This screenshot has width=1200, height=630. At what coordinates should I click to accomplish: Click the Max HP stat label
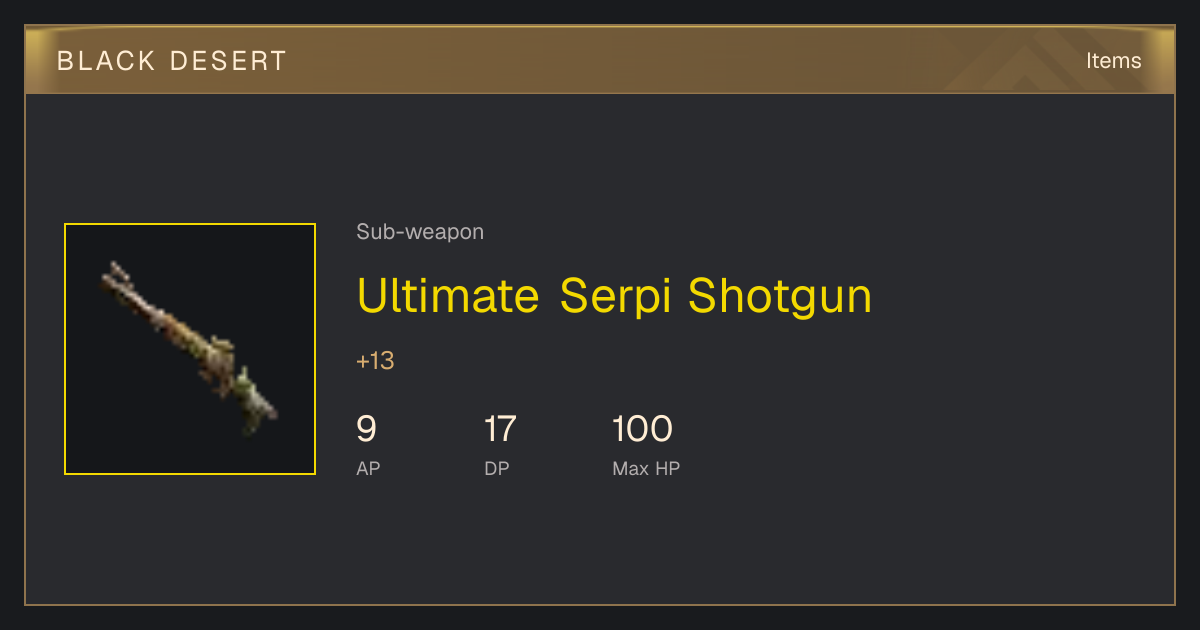pos(646,468)
